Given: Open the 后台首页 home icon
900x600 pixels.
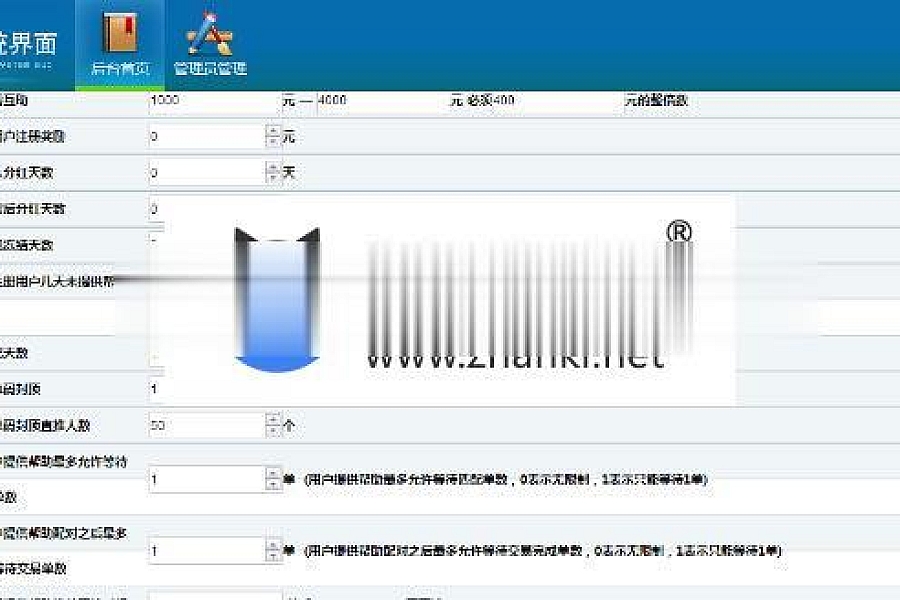Looking at the screenshot, I should pyautogui.click(x=120, y=32).
